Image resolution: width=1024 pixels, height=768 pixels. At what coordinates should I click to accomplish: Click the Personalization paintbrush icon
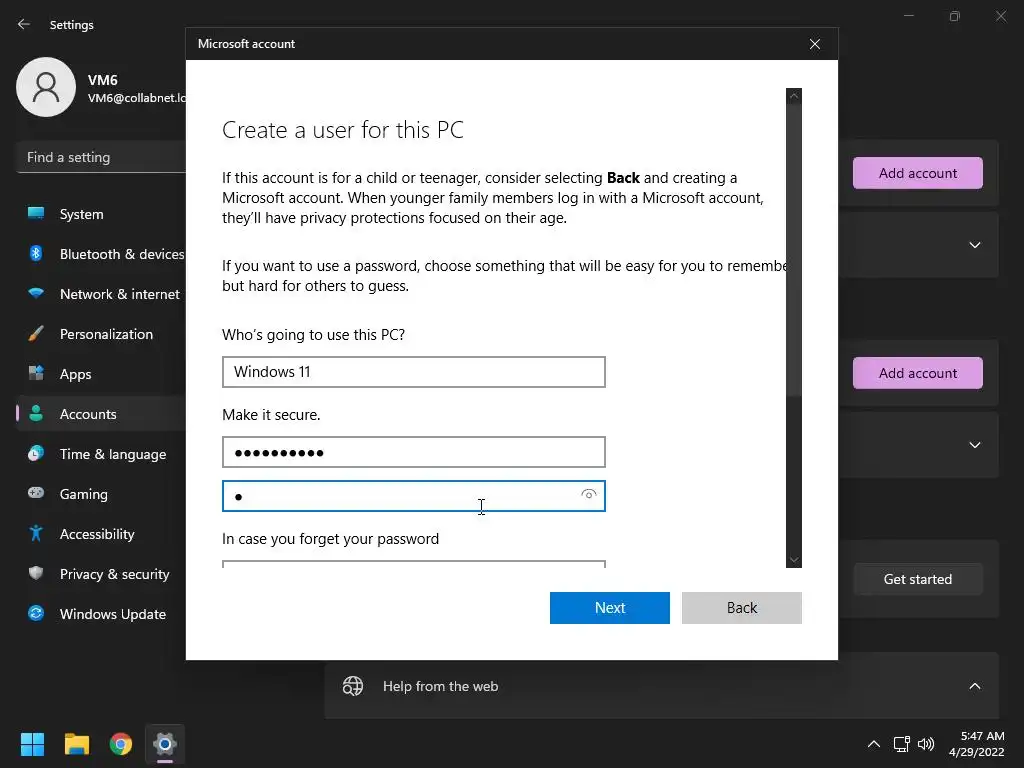(x=36, y=334)
